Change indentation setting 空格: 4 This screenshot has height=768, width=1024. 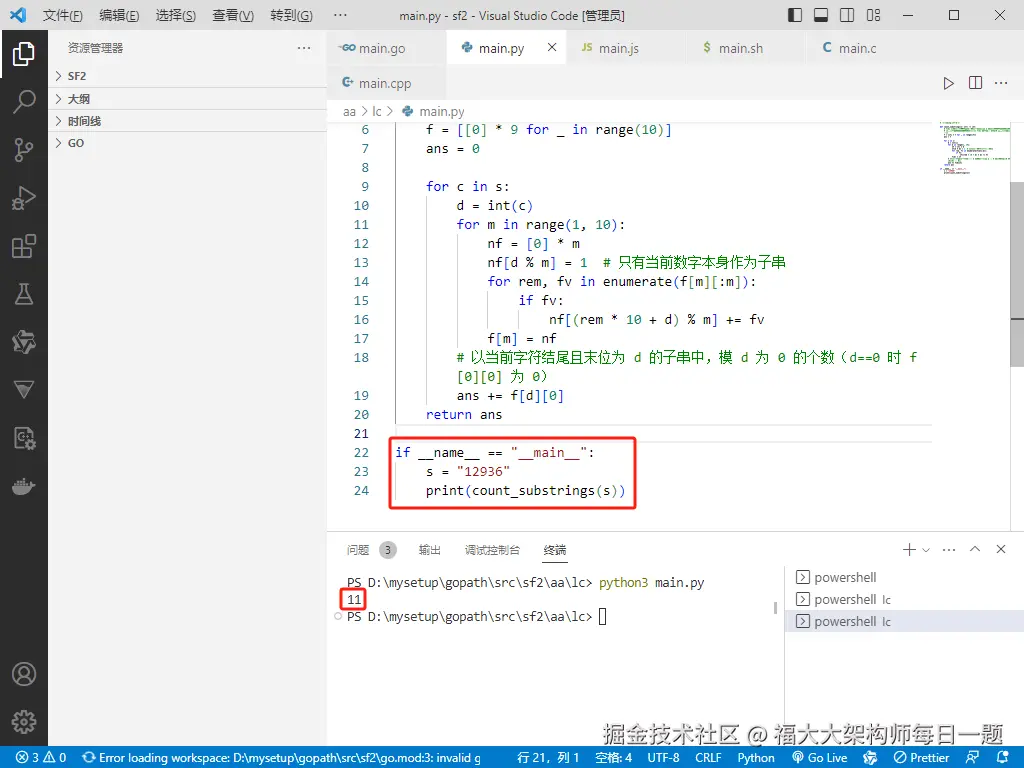point(613,758)
